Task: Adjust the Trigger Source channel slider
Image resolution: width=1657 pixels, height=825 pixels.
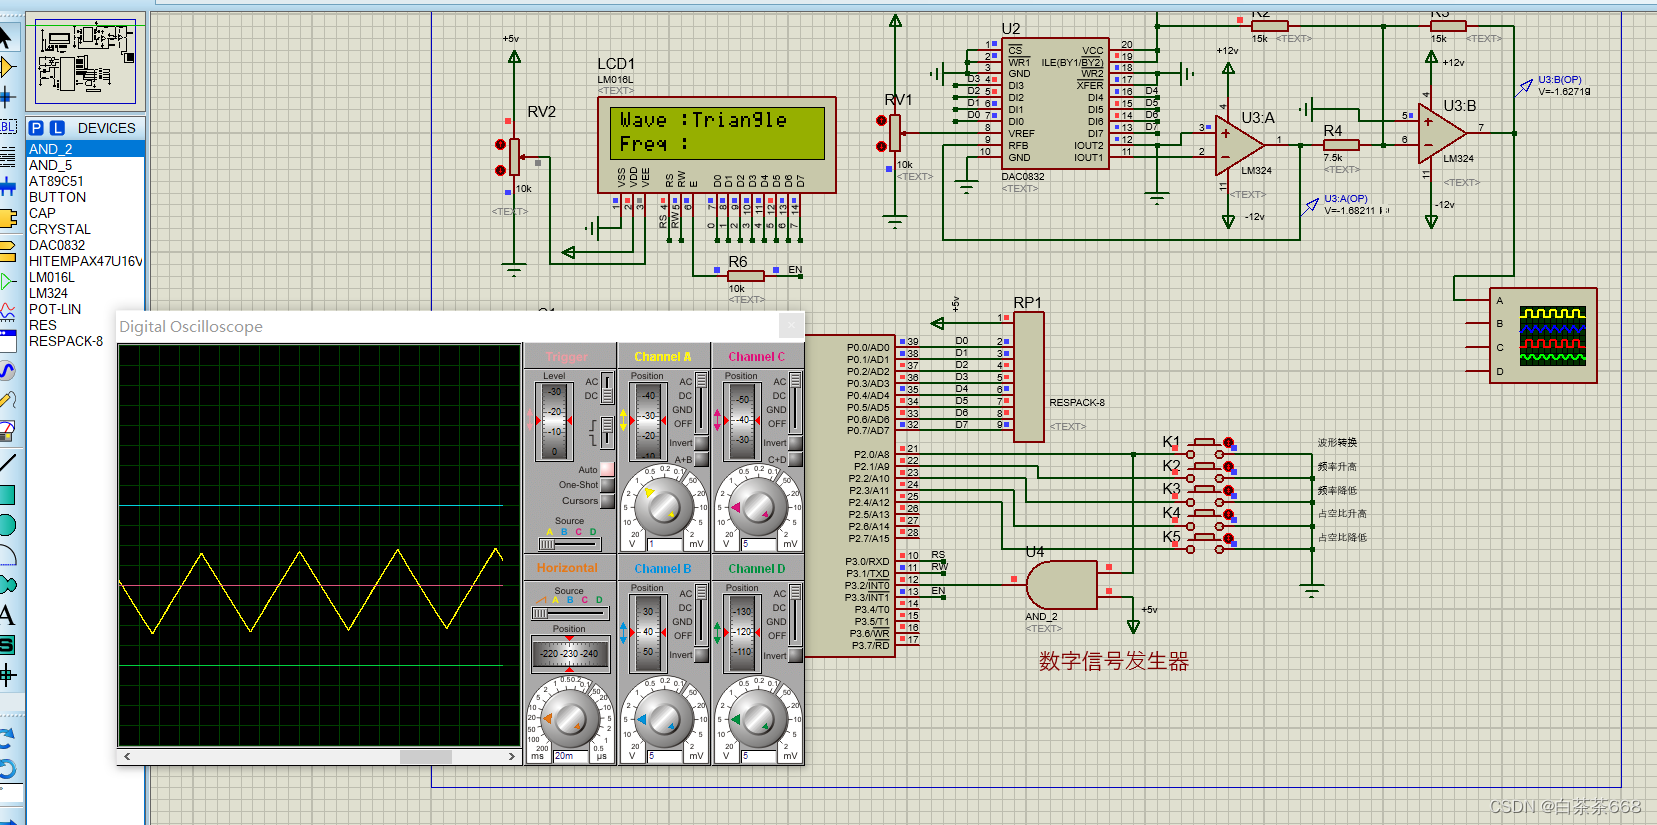Action: 570,544
